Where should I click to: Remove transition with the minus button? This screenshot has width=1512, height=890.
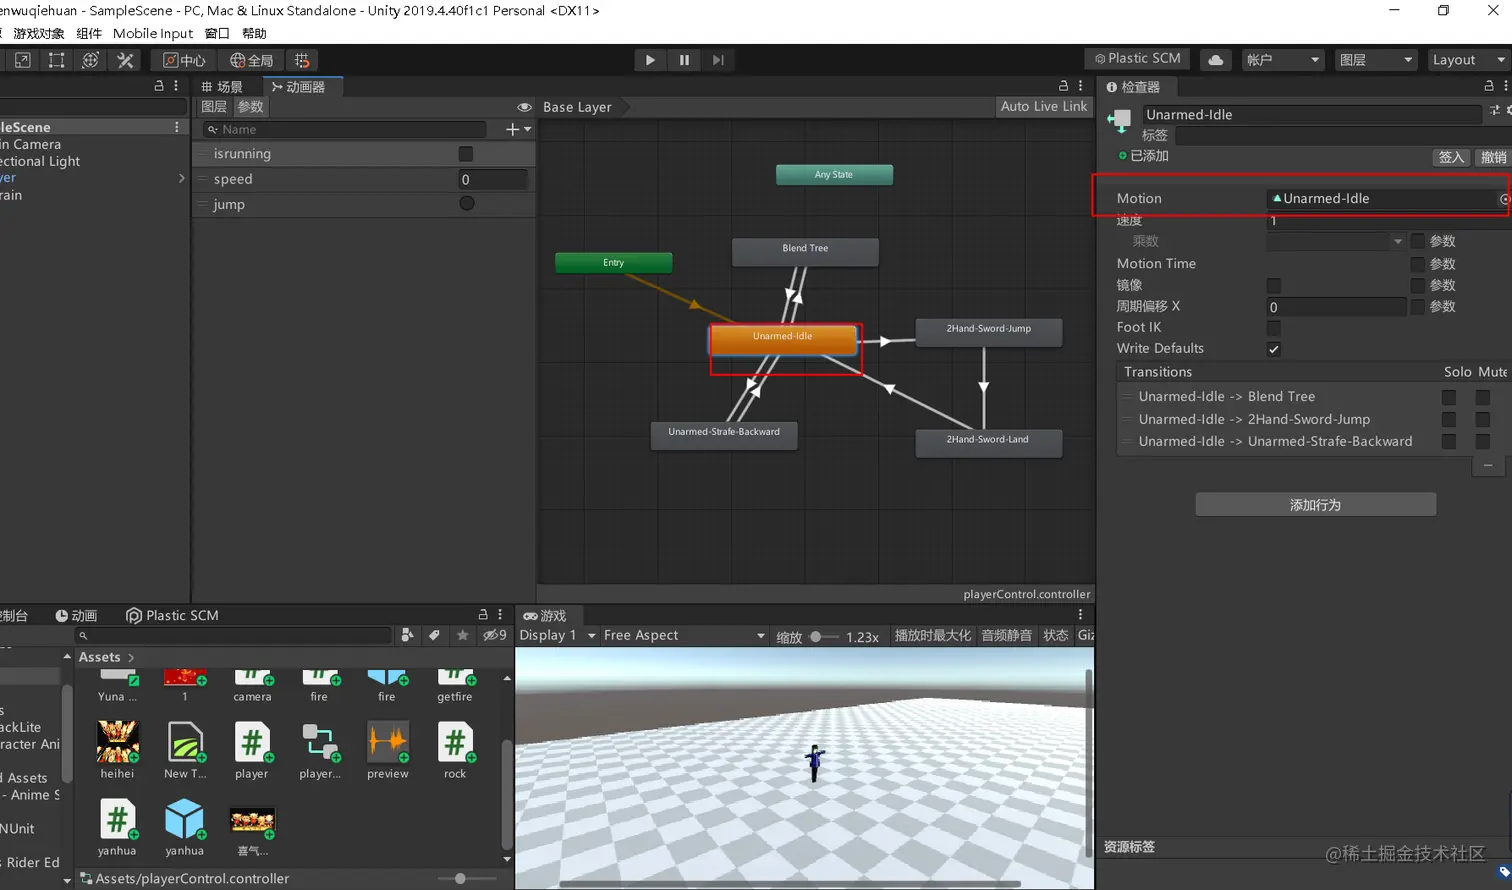point(1488,466)
